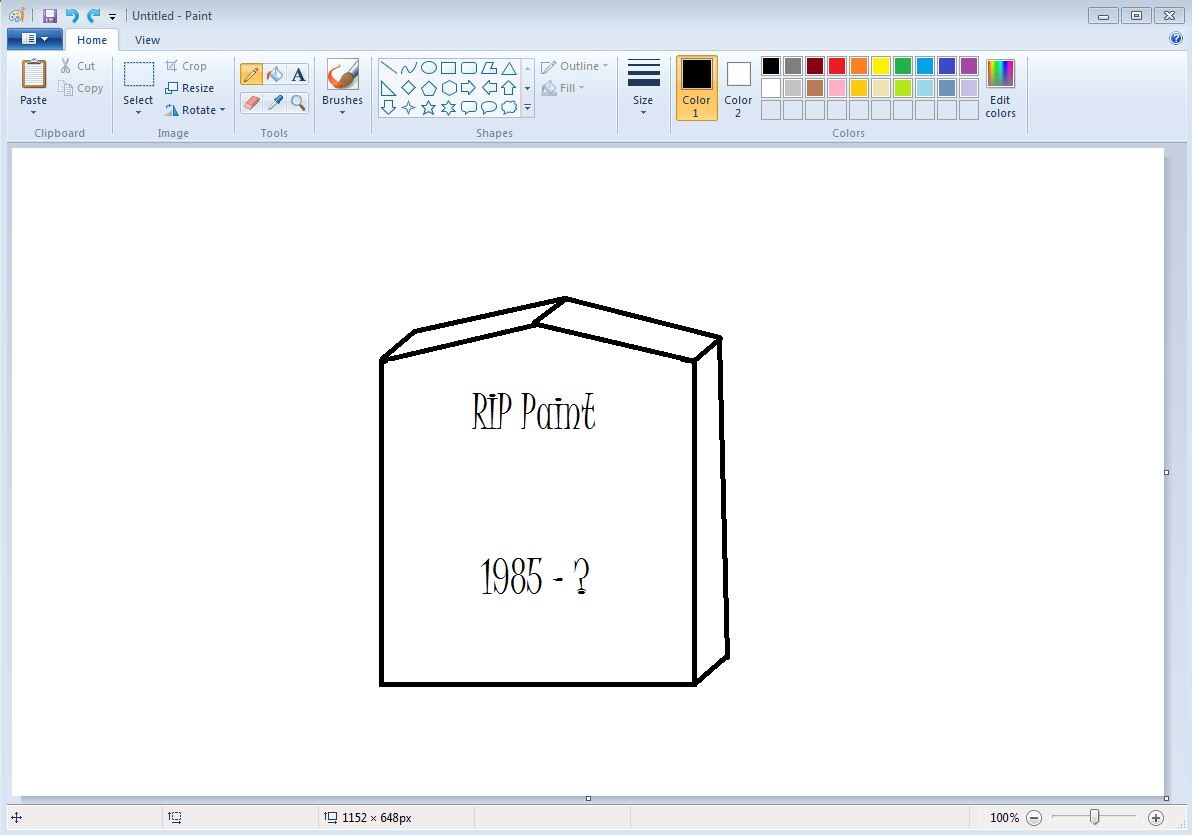1192x835 pixels.
Task: Select the Color picker tool
Action: coord(275,101)
